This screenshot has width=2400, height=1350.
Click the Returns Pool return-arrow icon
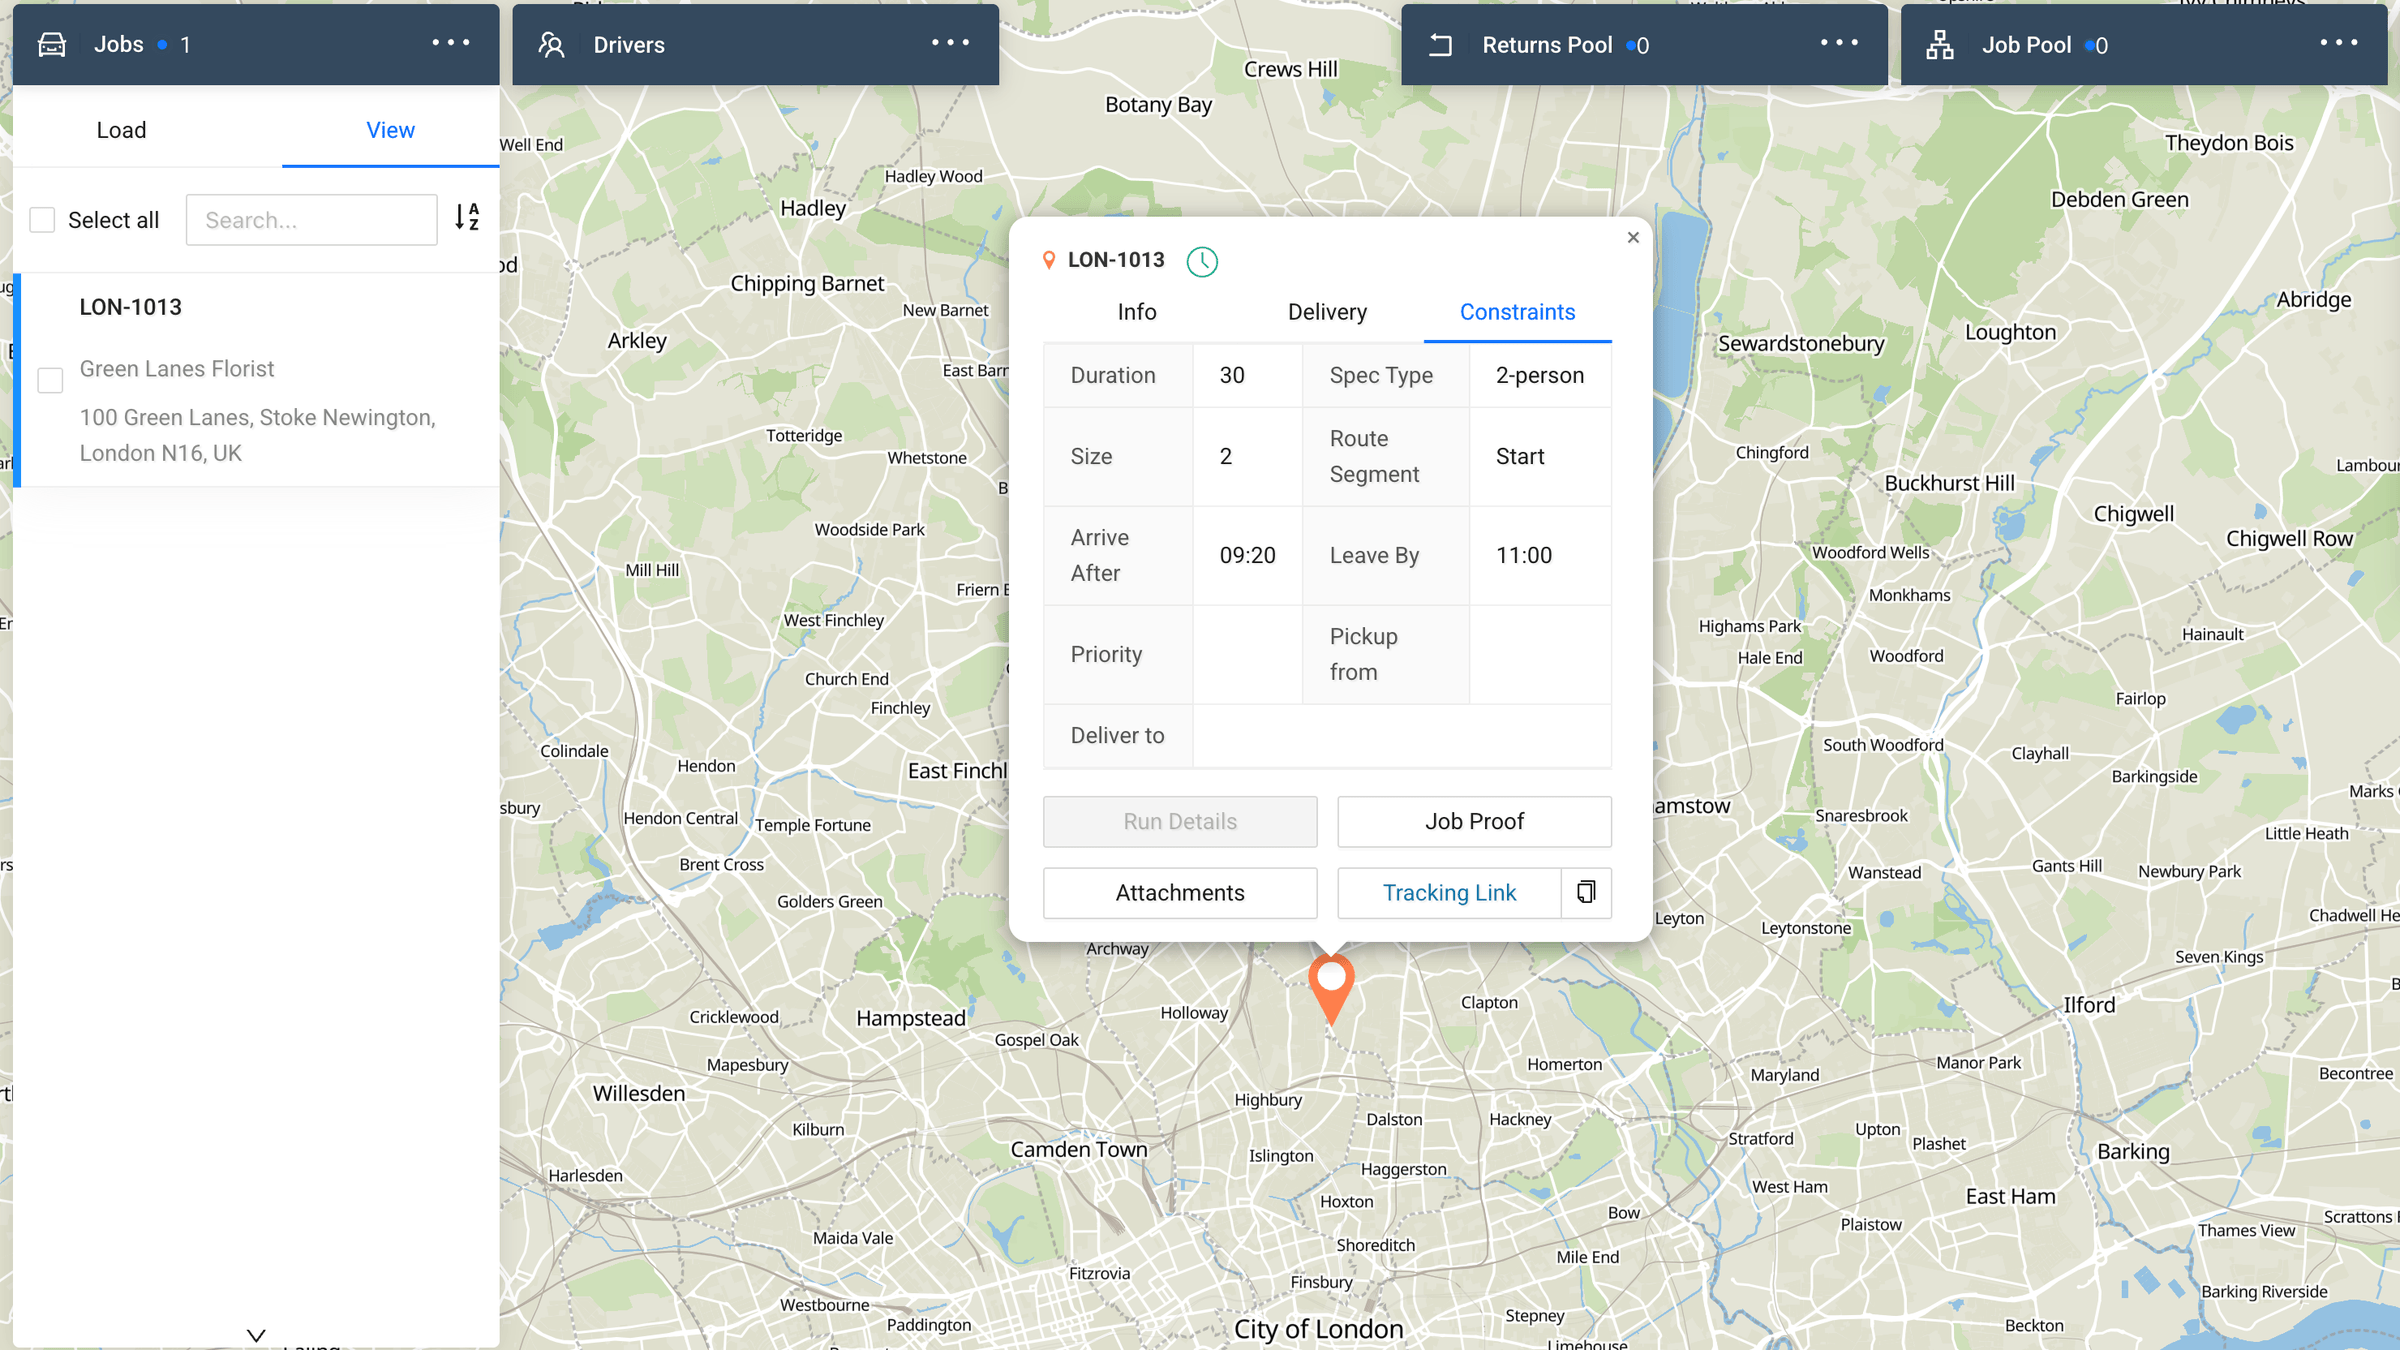coord(1440,45)
